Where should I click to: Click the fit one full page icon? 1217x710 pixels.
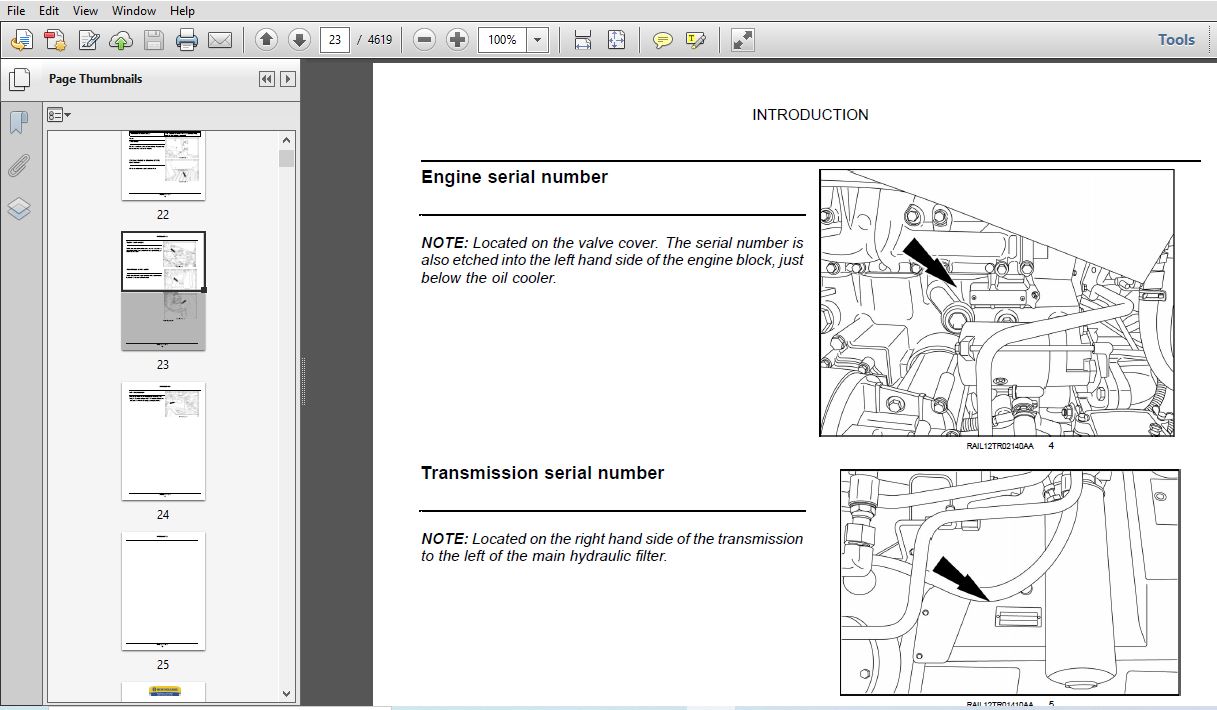pos(616,40)
